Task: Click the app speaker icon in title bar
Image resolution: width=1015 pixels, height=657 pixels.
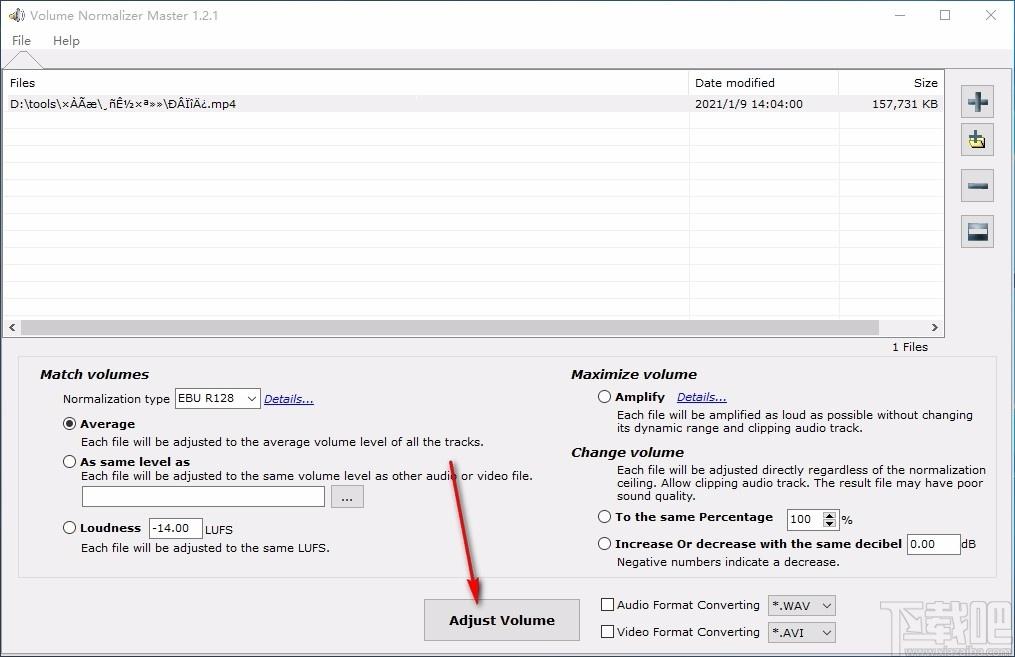Action: (x=16, y=15)
